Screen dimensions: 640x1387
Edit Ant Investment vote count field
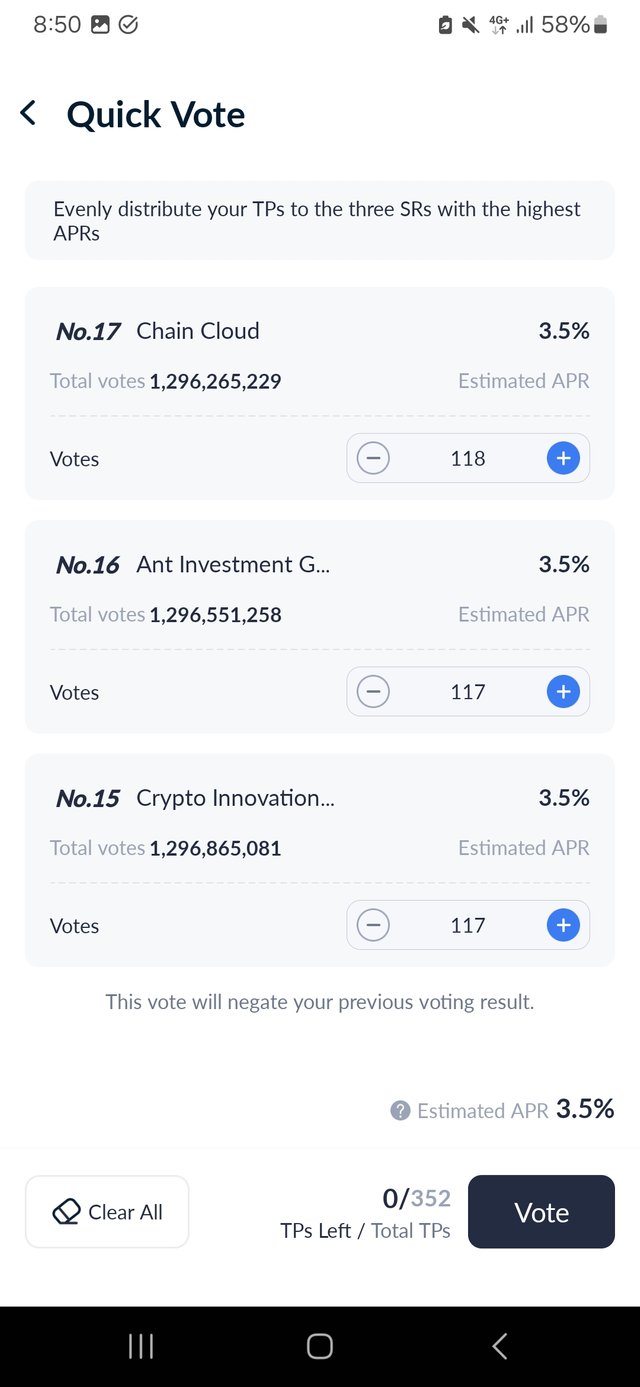pyautogui.click(x=468, y=691)
